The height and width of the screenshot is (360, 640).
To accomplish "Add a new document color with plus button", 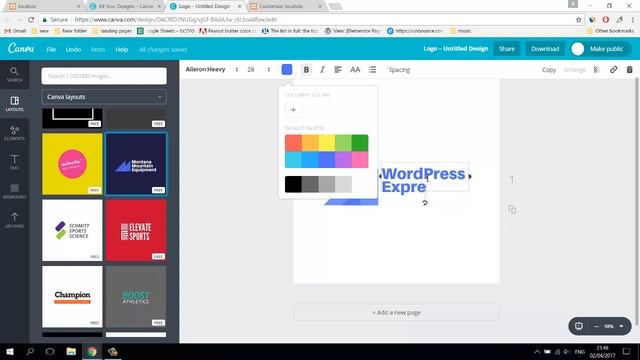I will (x=293, y=109).
